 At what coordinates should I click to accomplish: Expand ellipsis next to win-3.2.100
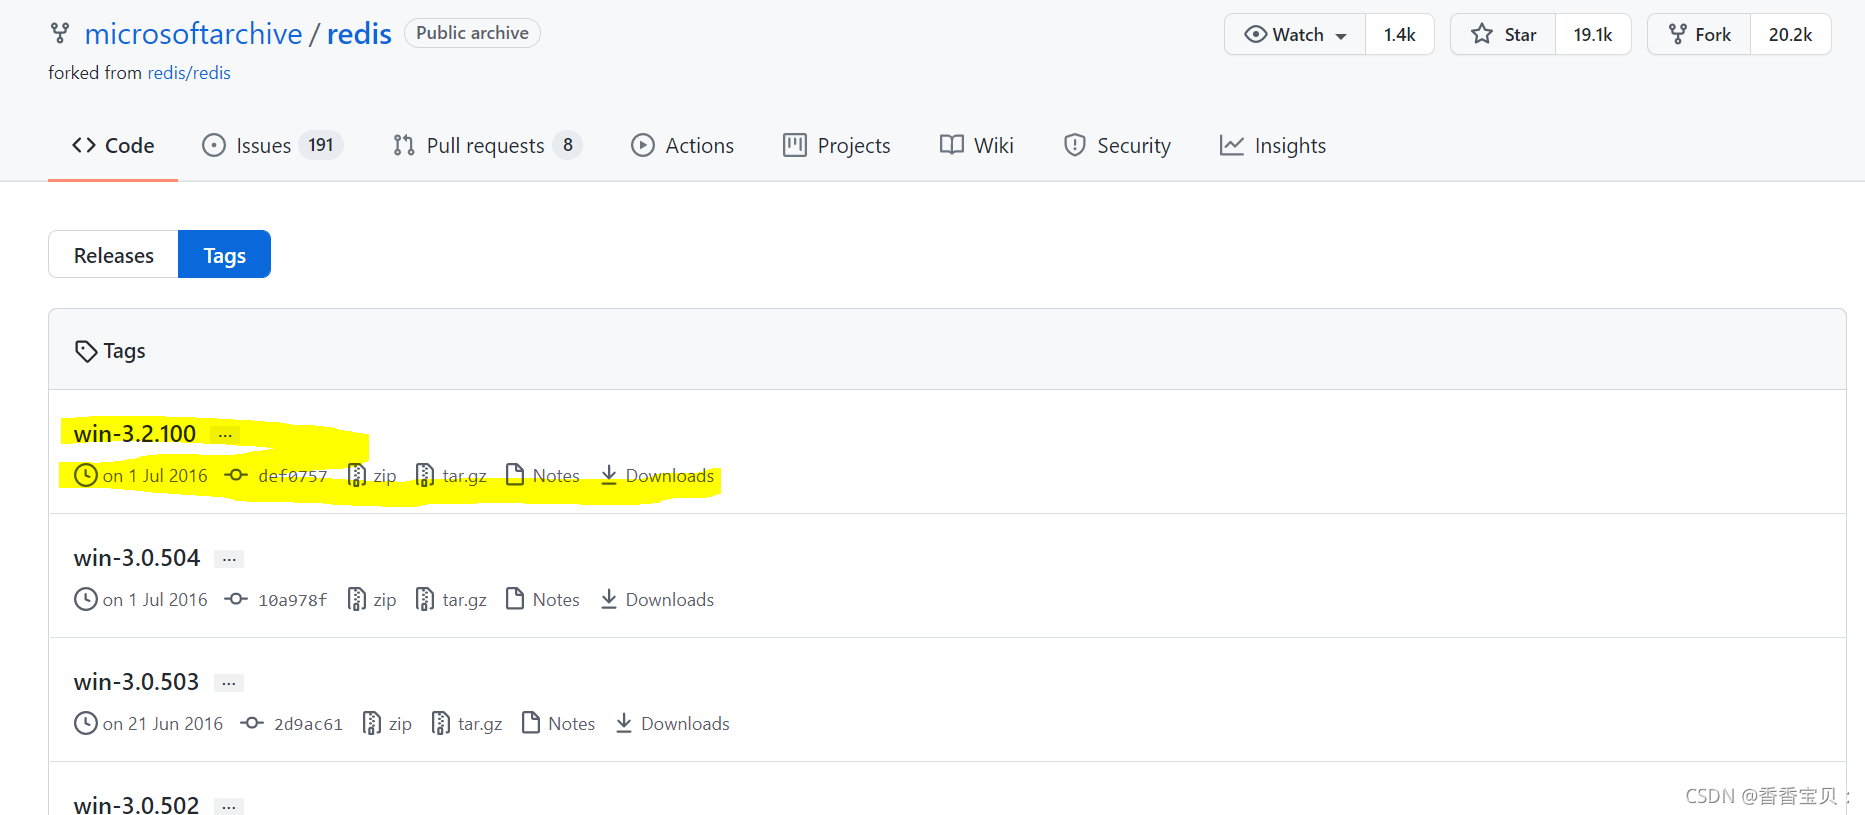(225, 435)
